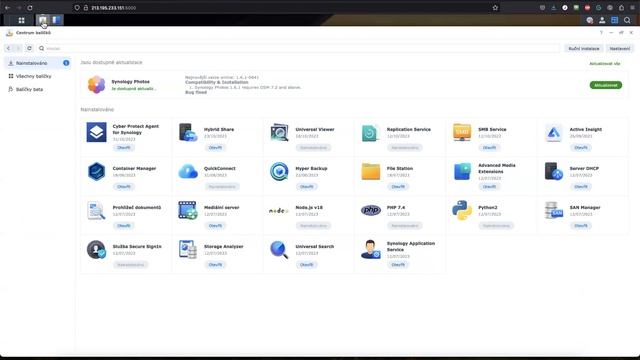Click Otevřít under Active Insight
This screenshot has height=360, width=640.
click(581, 148)
